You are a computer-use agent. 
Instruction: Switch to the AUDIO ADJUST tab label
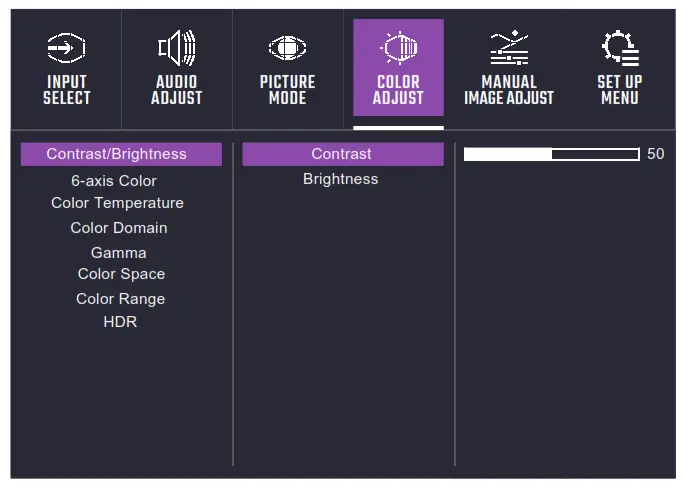click(177, 90)
